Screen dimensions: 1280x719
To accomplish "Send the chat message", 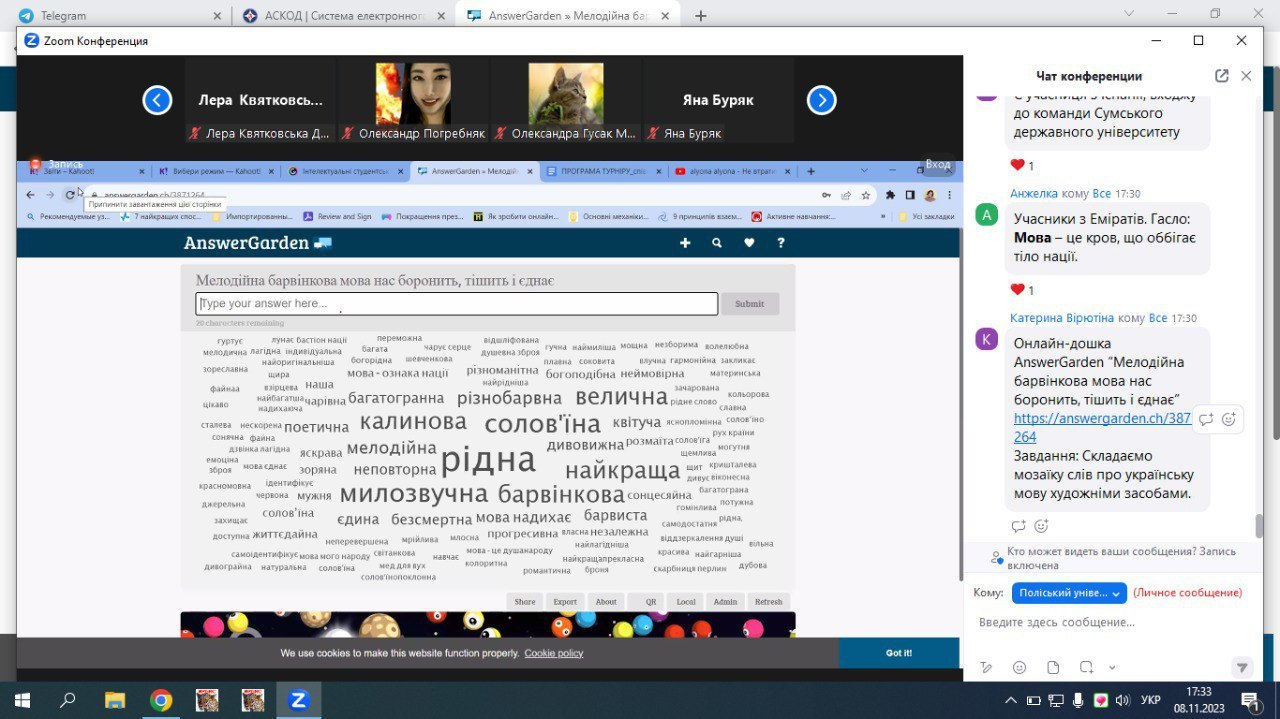I will (x=1242, y=667).
